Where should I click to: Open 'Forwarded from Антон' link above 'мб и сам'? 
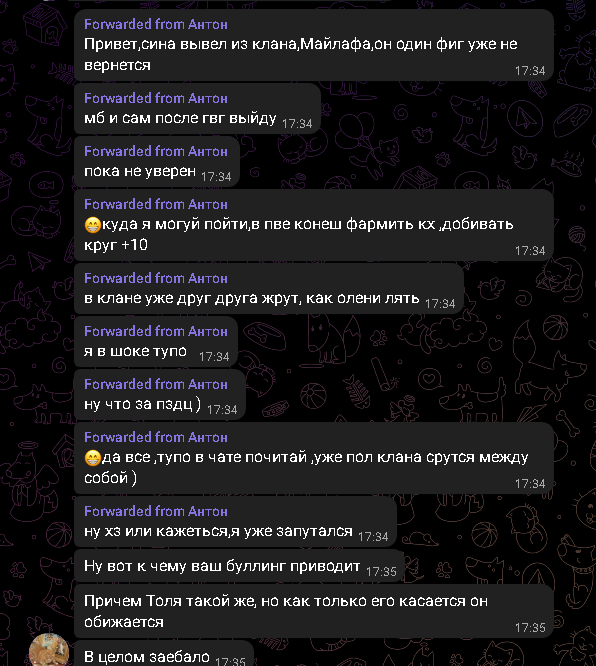tap(155, 99)
